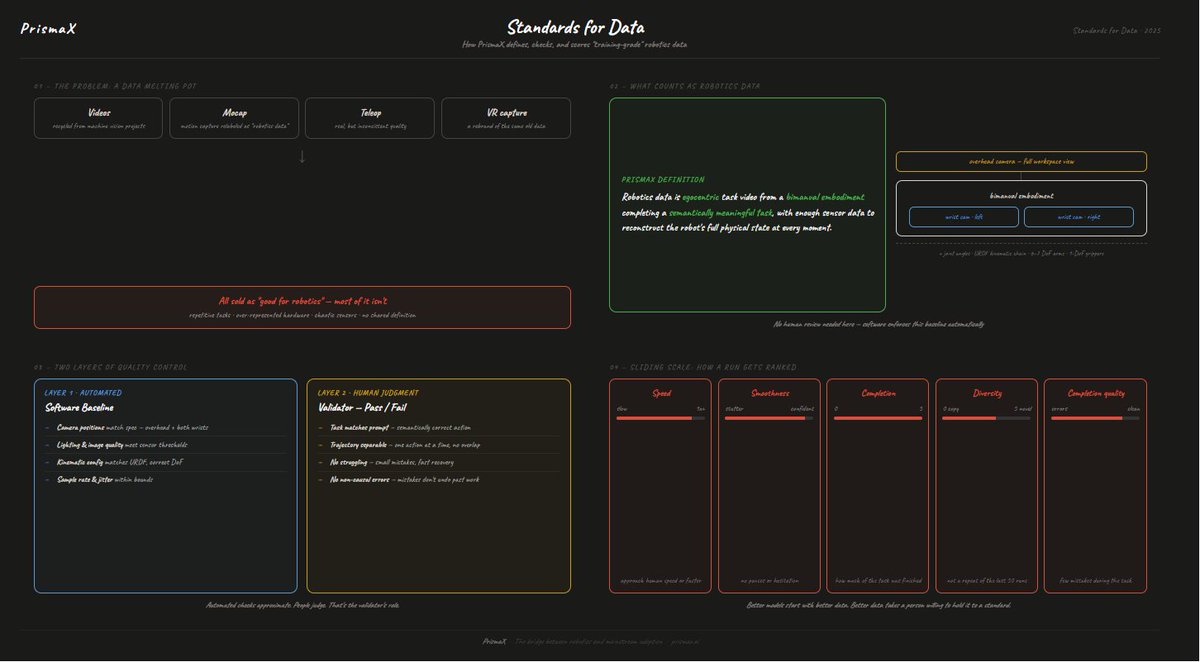
Task: Click the 'approach human speed or faster' caption
Action: point(661,580)
